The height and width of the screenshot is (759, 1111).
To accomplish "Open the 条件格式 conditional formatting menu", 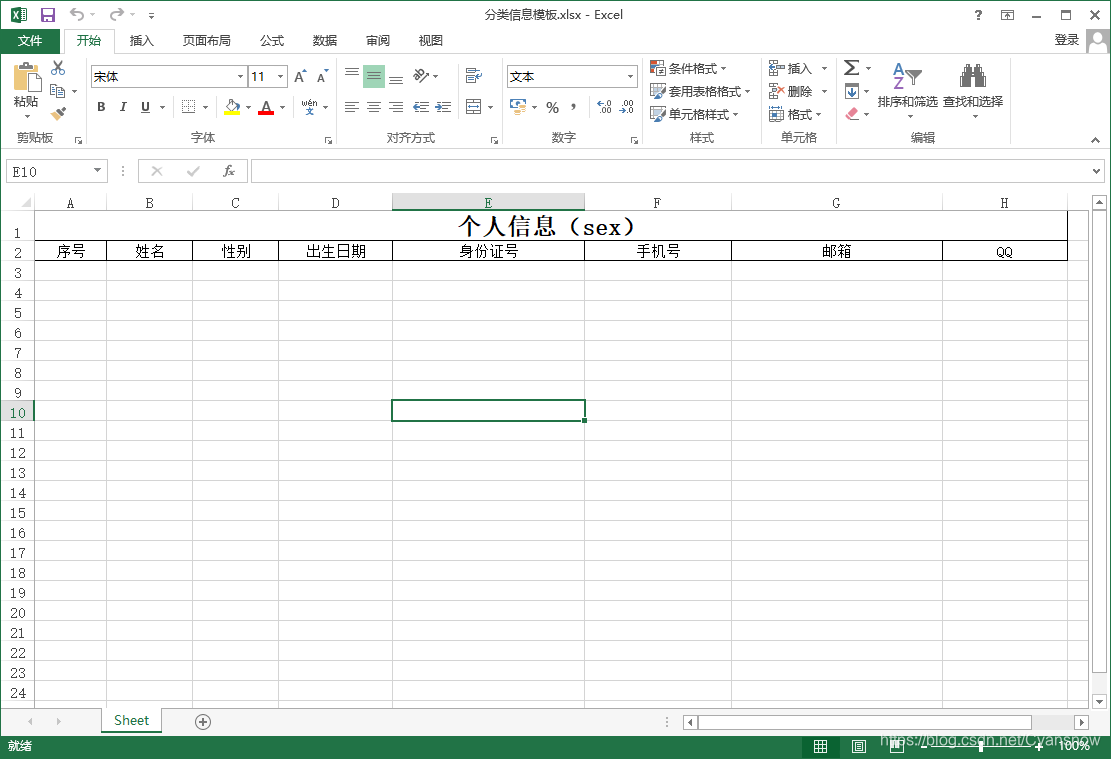I will [688, 69].
